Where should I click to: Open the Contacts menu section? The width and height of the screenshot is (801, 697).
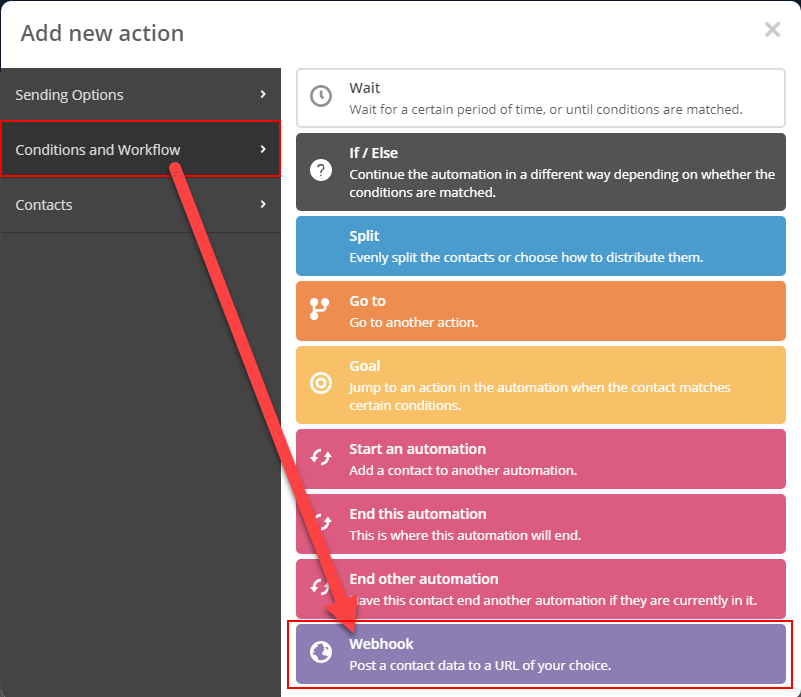[x=140, y=205]
